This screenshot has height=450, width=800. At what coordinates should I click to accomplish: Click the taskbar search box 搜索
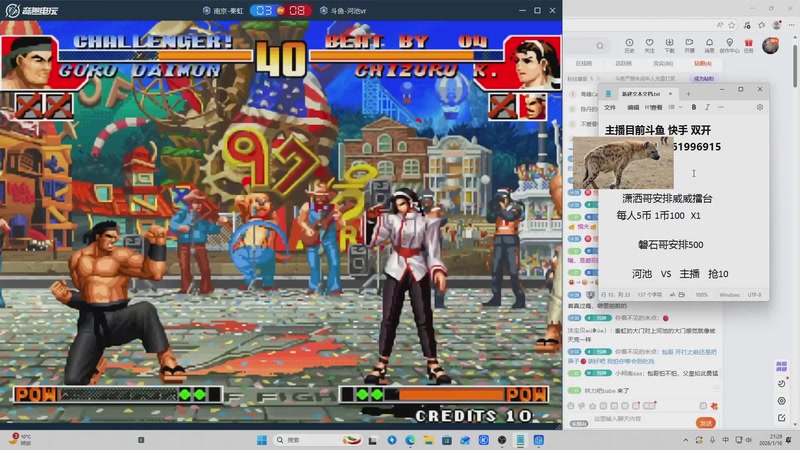point(318,440)
